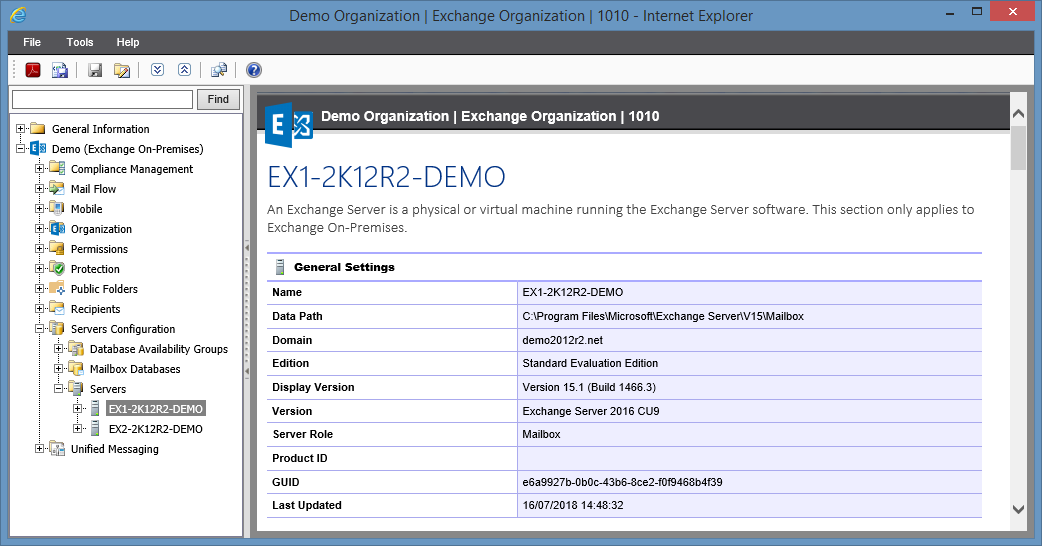This screenshot has width=1042, height=546.
Task: Click the 'demo2012r2.net' domain value
Action: (x=562, y=340)
